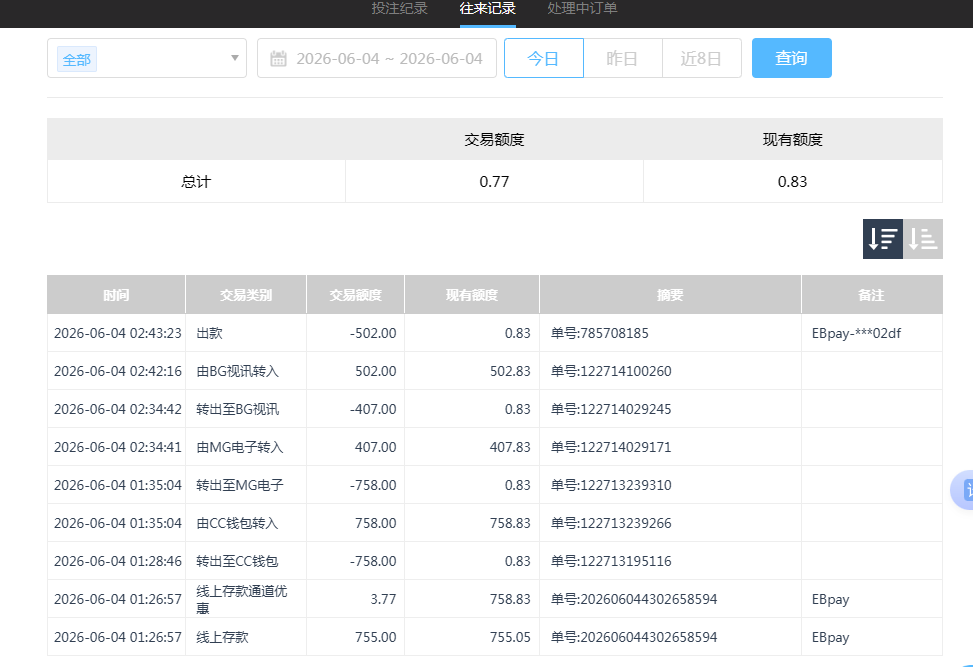Click the 查询 search button

(x=792, y=58)
